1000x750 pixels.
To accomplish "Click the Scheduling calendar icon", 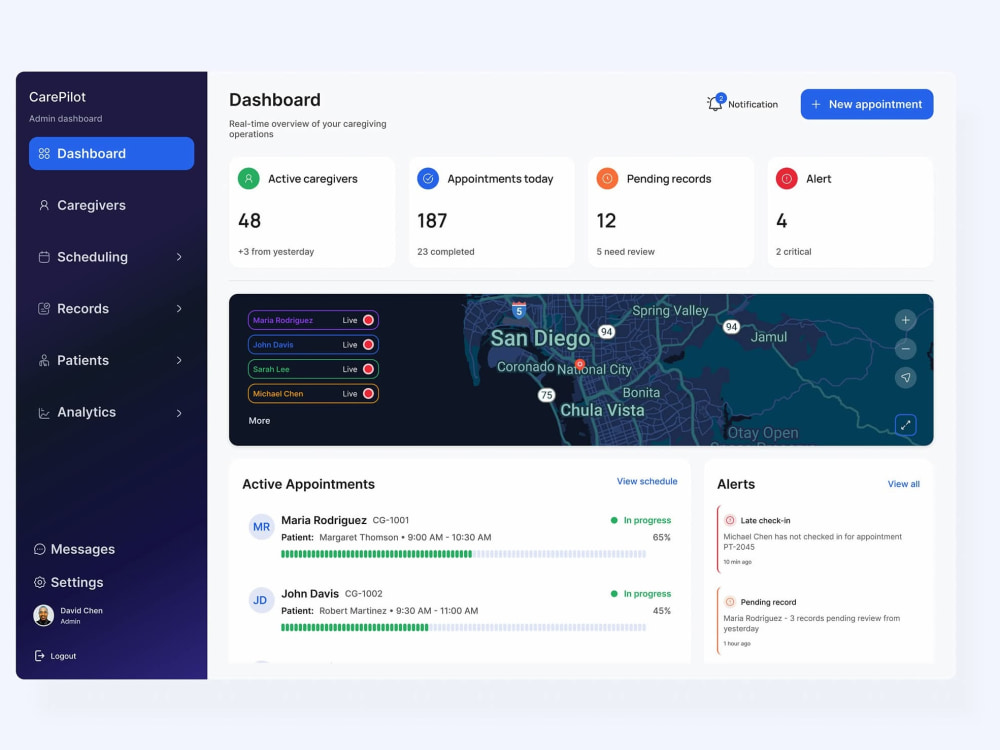I will click(x=44, y=257).
